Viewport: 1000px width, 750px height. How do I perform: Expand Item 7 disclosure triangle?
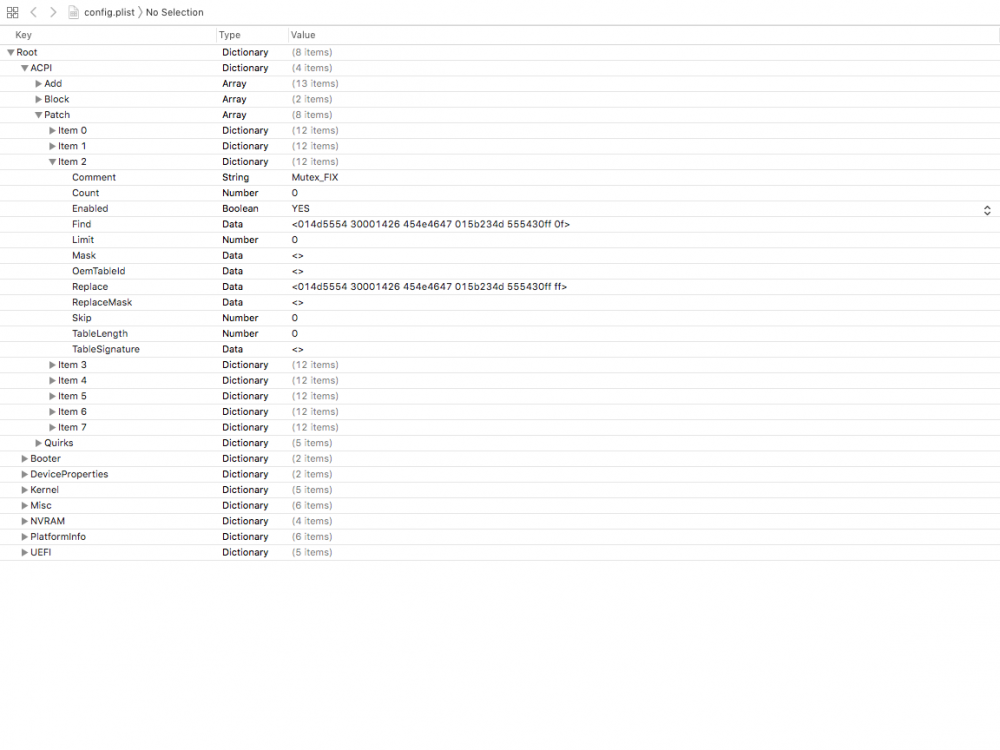(52, 427)
